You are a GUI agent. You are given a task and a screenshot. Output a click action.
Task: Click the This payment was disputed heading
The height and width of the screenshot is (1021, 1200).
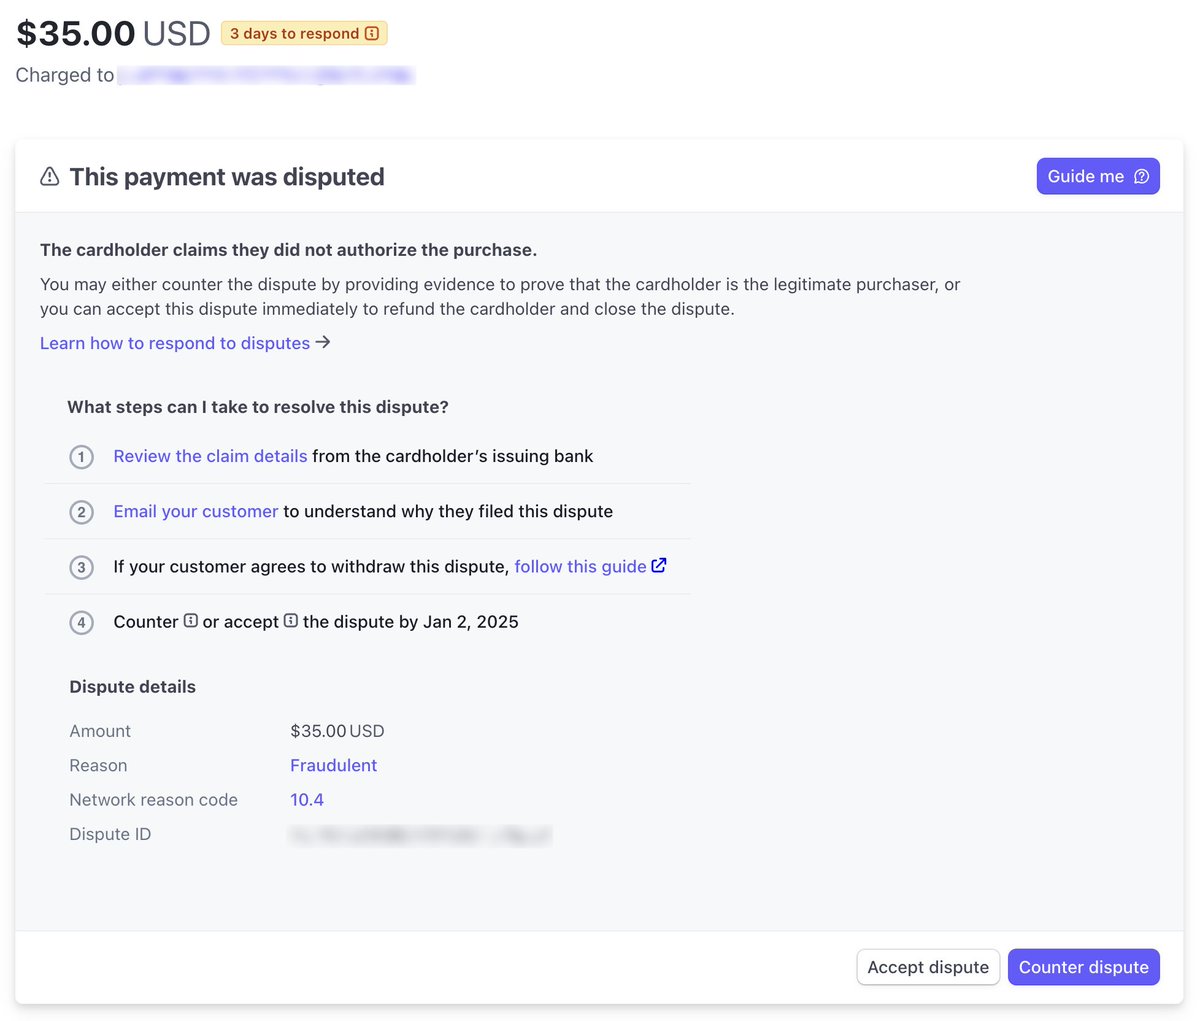(227, 177)
